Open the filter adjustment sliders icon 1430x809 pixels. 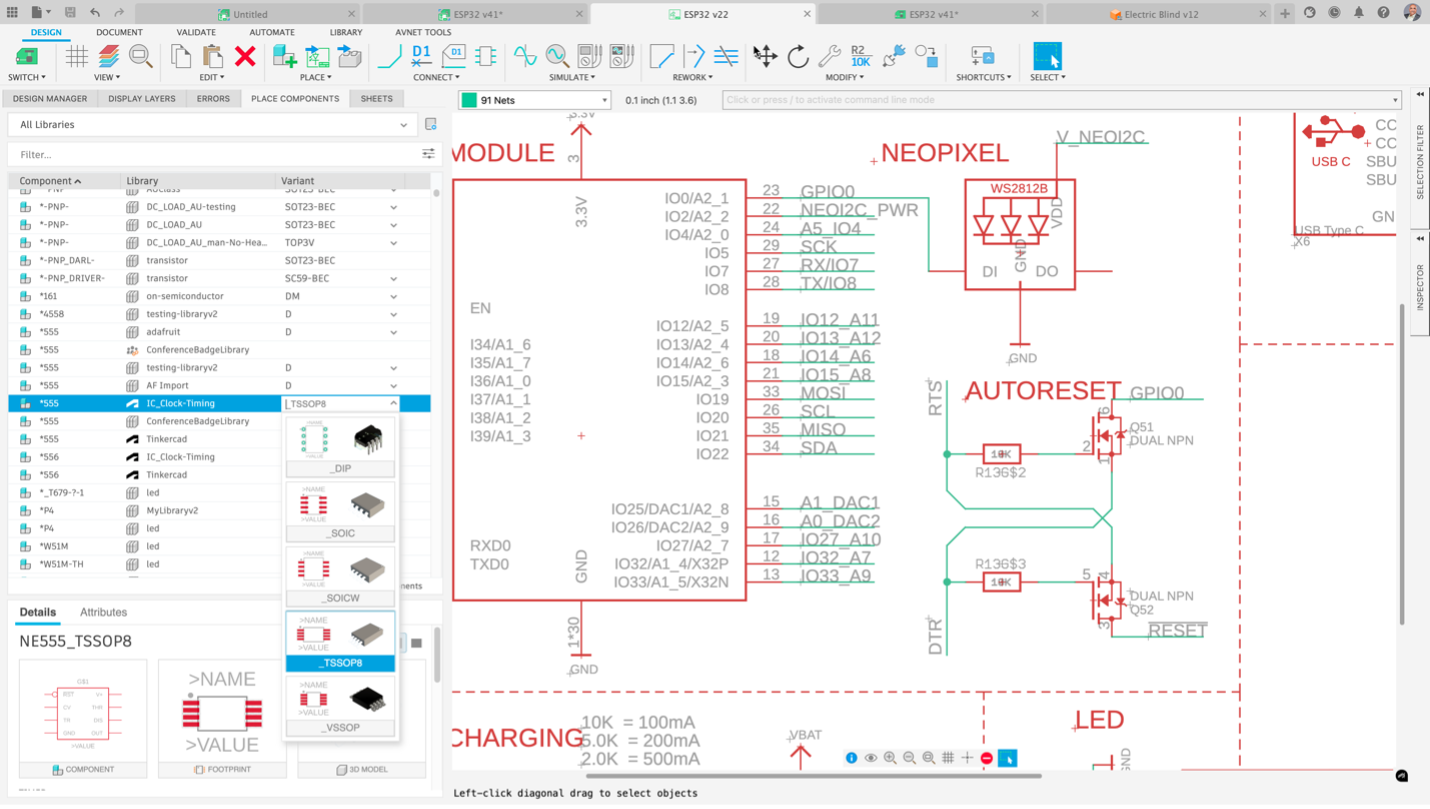428,153
